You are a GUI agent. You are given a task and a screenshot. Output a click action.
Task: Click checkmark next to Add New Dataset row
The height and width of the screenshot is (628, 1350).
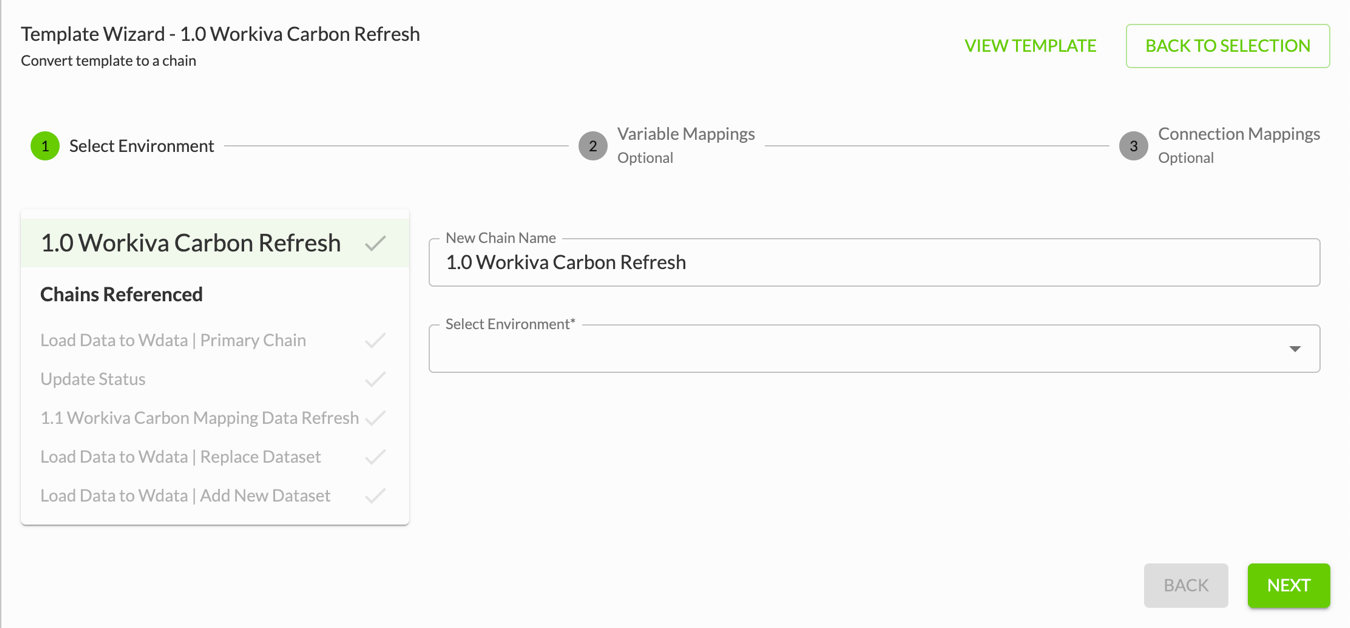(376, 496)
